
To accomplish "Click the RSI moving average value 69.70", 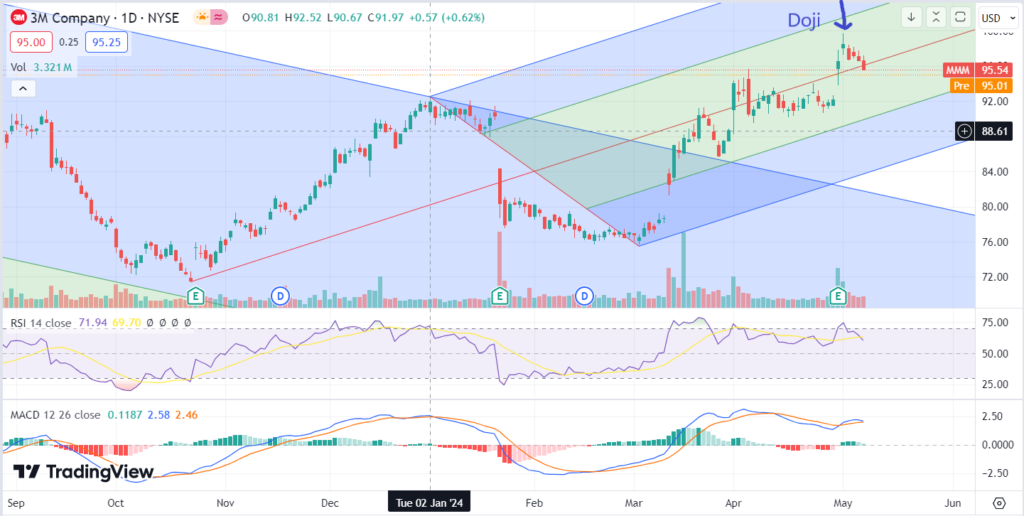I will pyautogui.click(x=127, y=323).
